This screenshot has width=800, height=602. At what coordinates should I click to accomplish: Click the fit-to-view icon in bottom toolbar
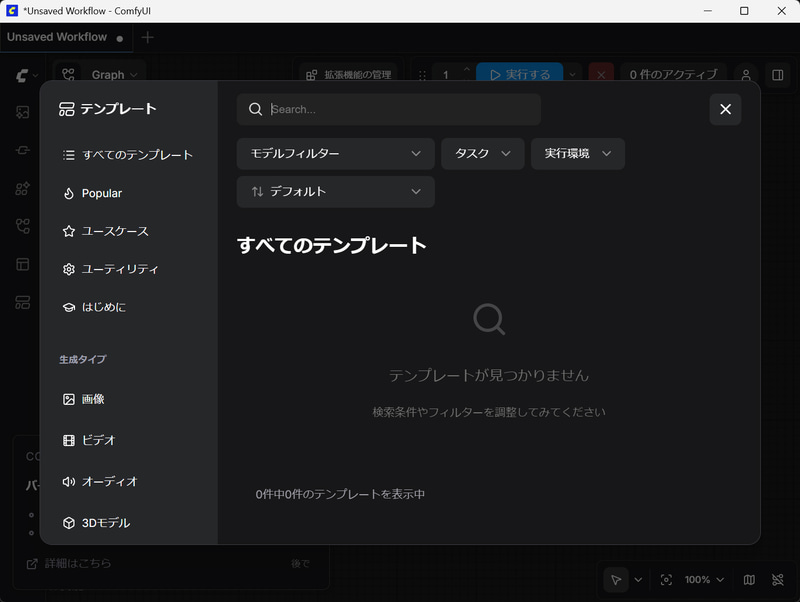[x=666, y=580]
